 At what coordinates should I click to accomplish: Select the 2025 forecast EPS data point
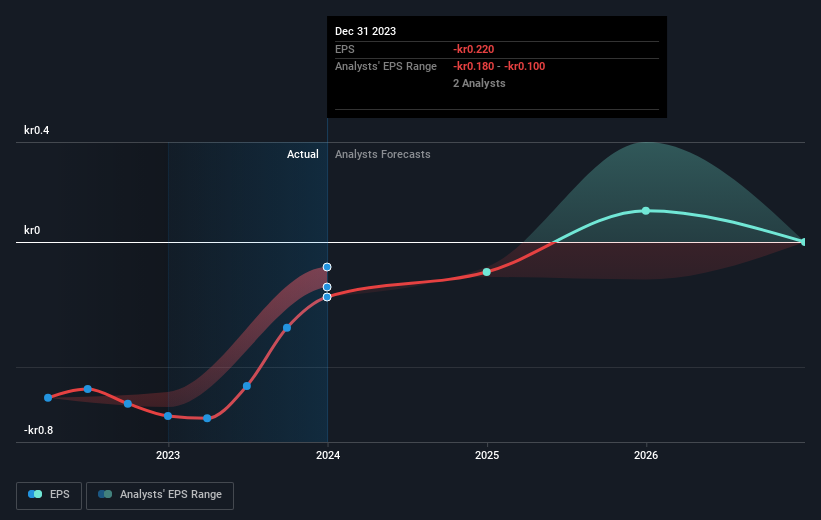click(486, 272)
